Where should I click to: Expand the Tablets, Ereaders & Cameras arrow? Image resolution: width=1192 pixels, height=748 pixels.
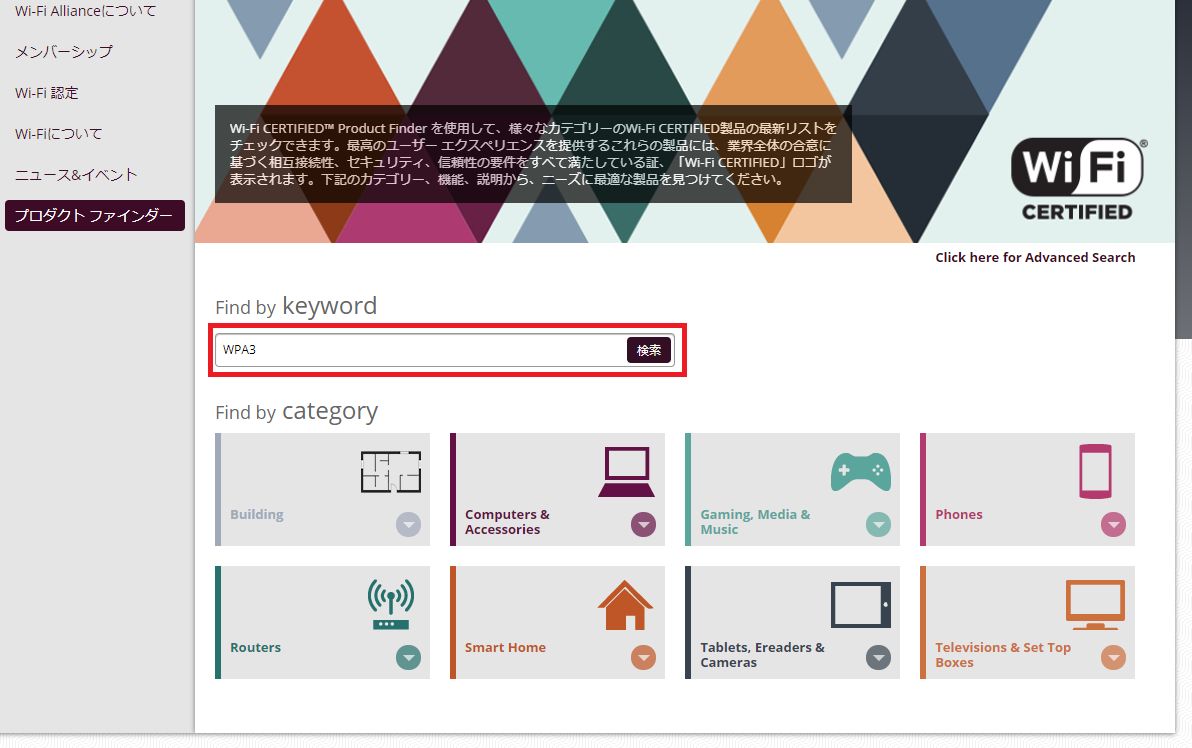pyautogui.click(x=878, y=658)
